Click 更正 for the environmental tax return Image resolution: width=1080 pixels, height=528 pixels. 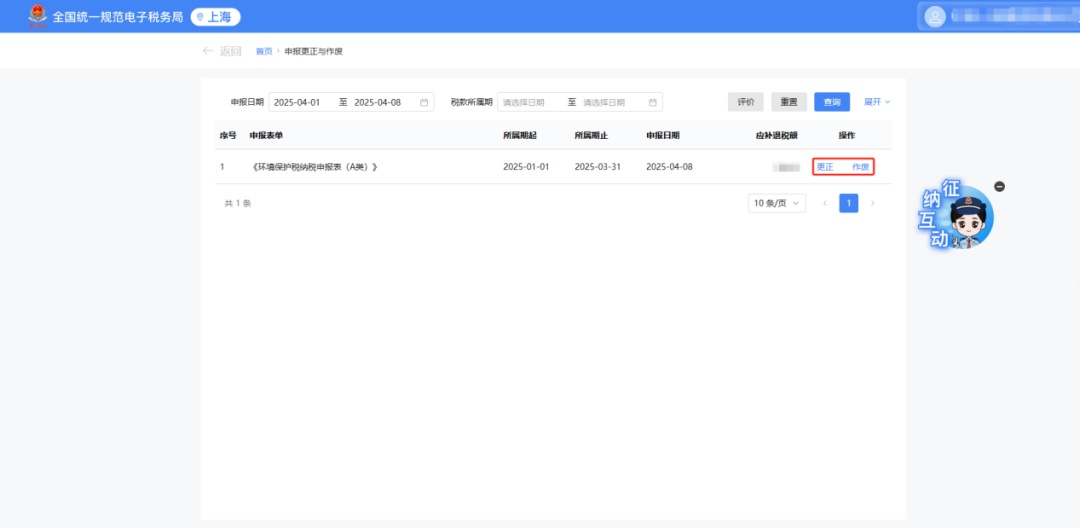[x=825, y=167]
